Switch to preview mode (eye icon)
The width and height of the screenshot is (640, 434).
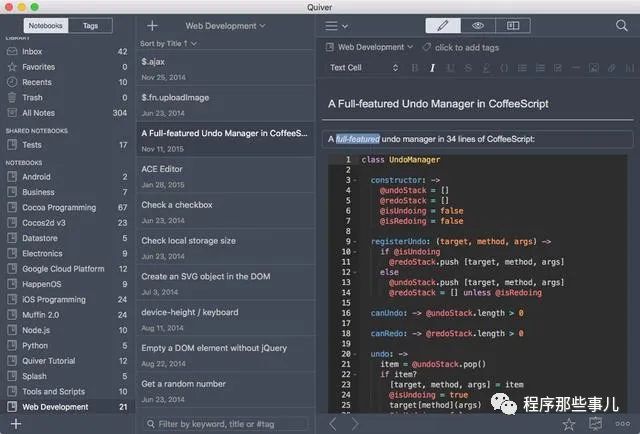[478, 26]
